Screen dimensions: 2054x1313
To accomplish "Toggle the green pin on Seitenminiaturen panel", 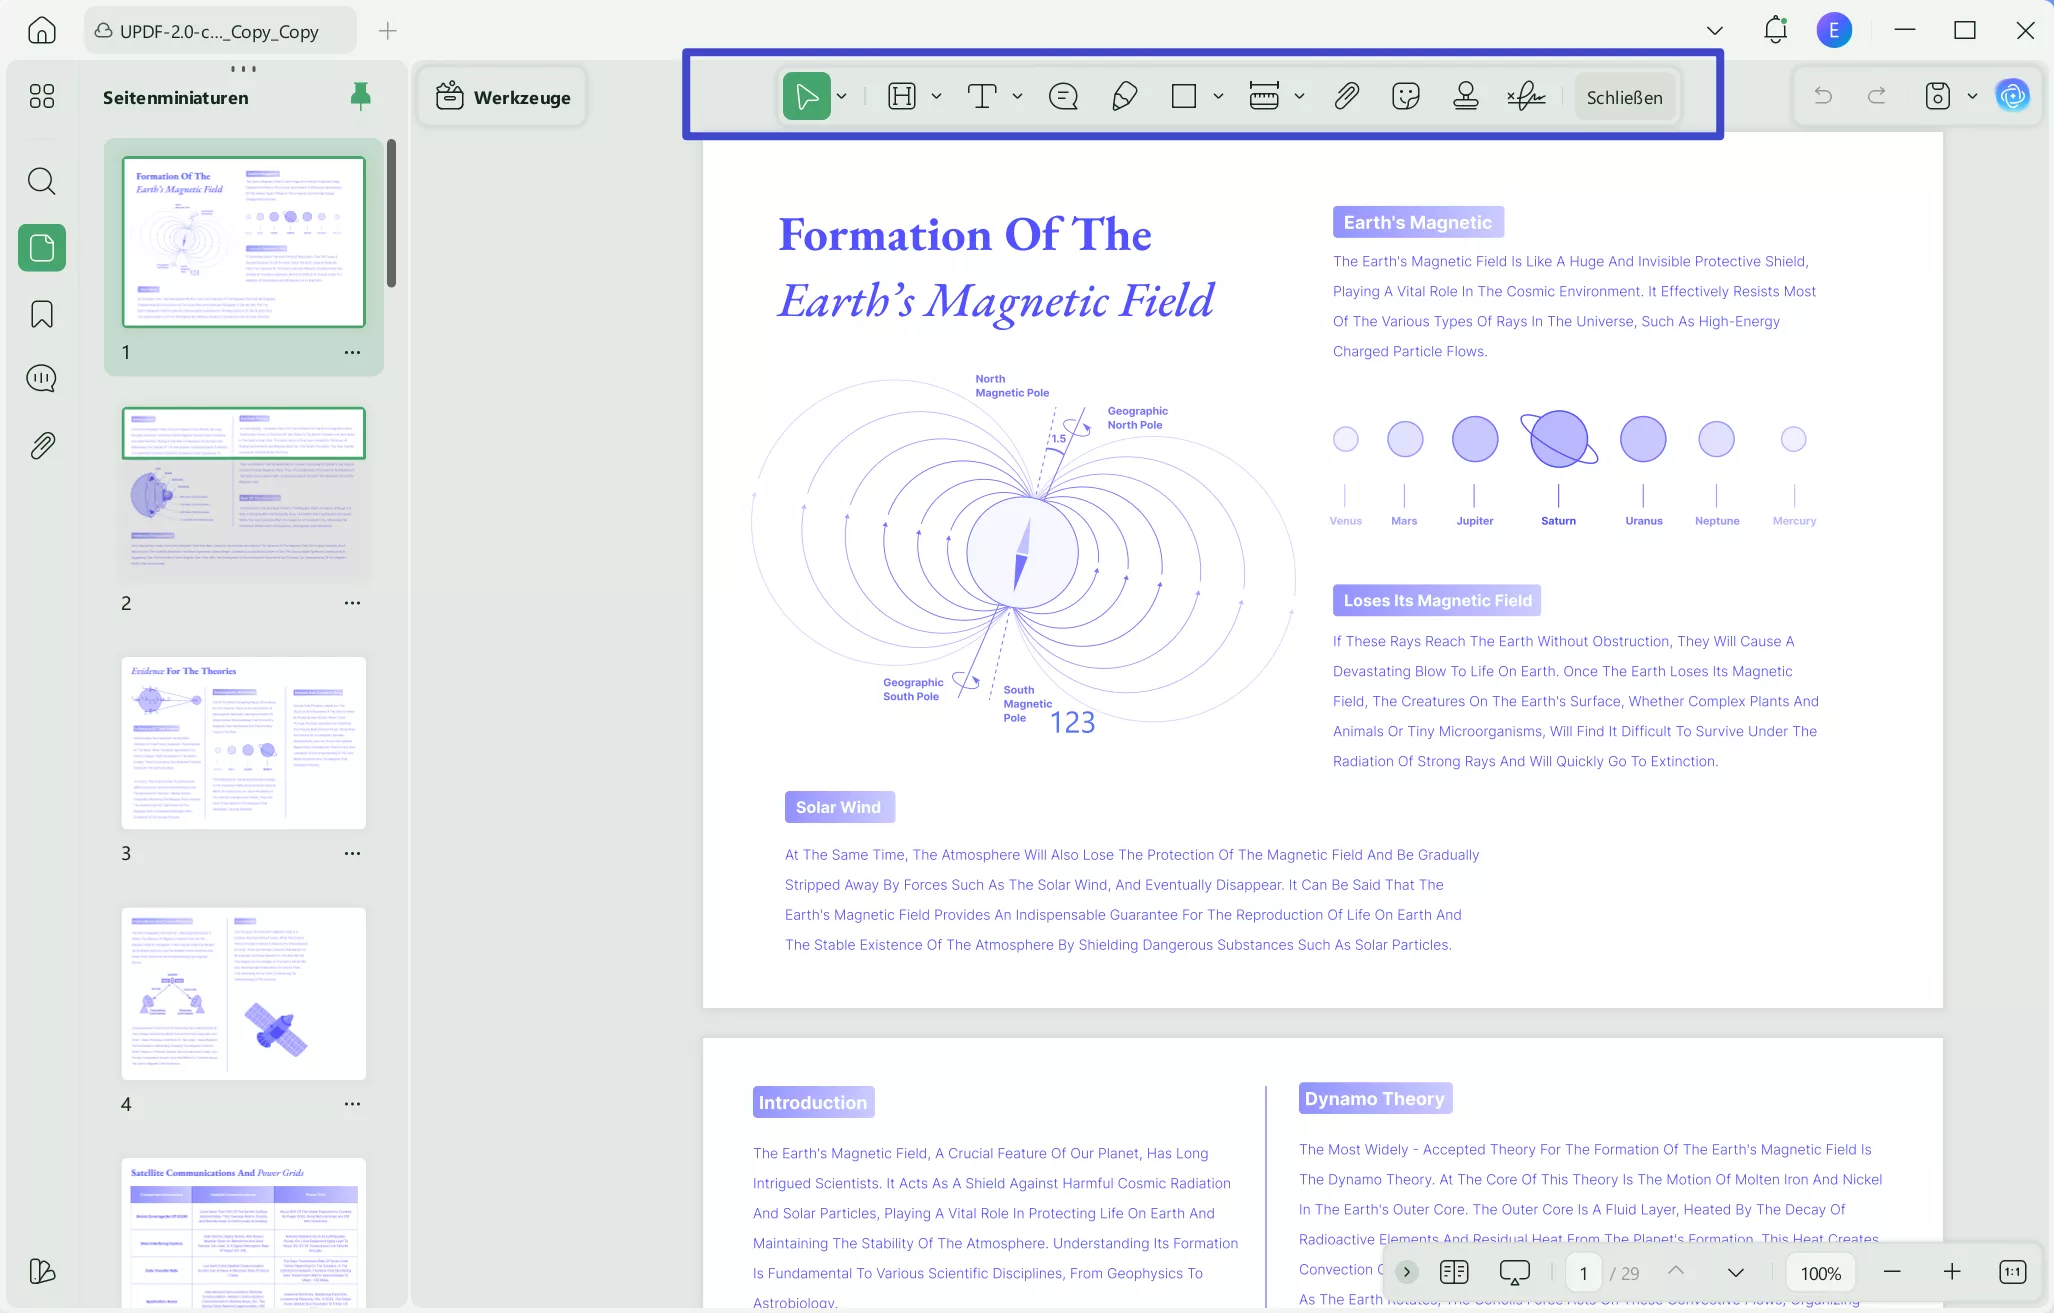I will (361, 96).
